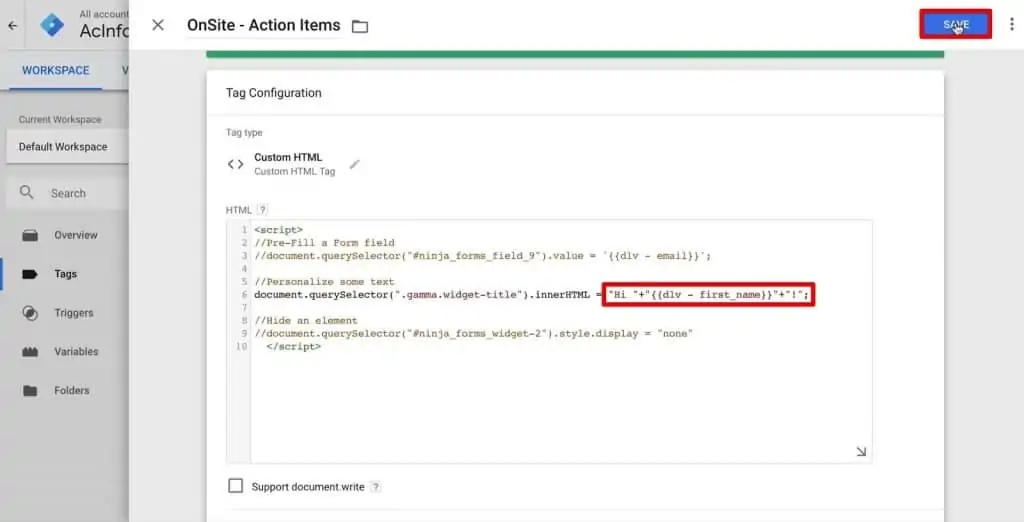Click the //Hide an element comment line

coord(306,321)
